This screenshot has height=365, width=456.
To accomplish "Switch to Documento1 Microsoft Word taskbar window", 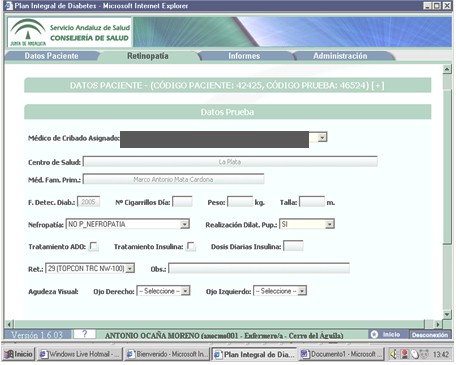I will click(341, 354).
